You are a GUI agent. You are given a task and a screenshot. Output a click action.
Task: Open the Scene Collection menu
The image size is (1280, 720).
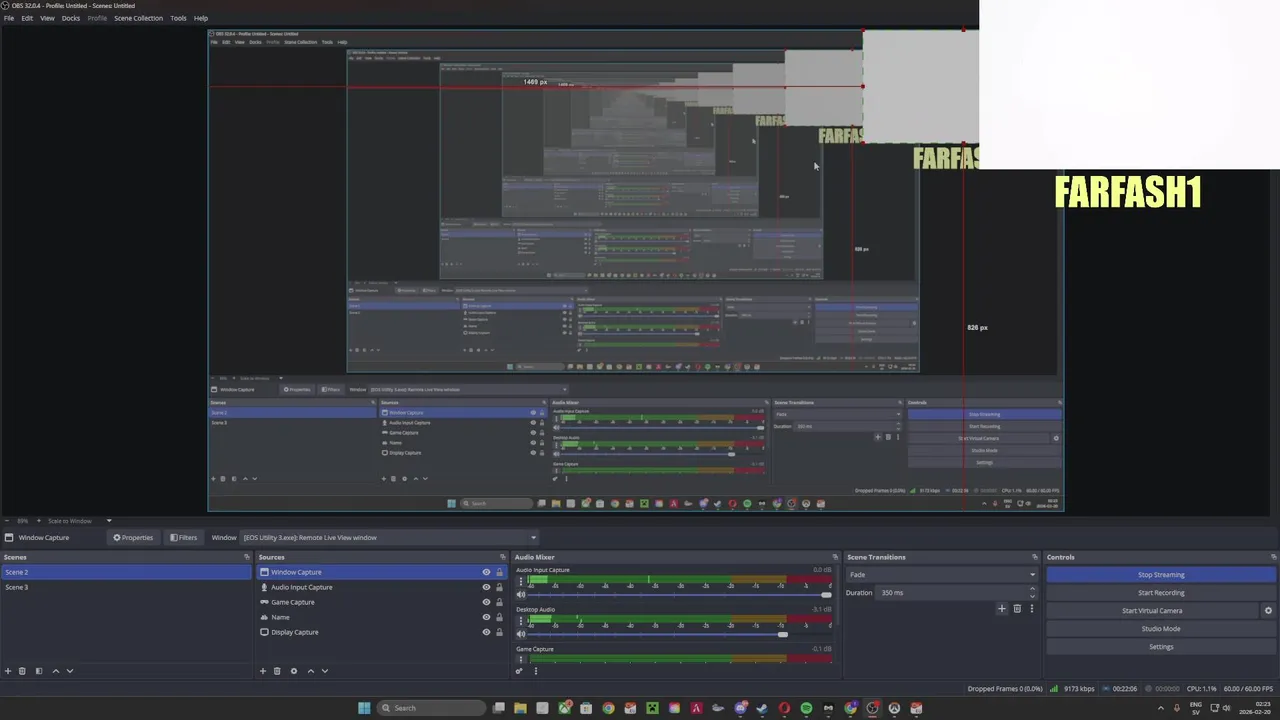coord(138,18)
